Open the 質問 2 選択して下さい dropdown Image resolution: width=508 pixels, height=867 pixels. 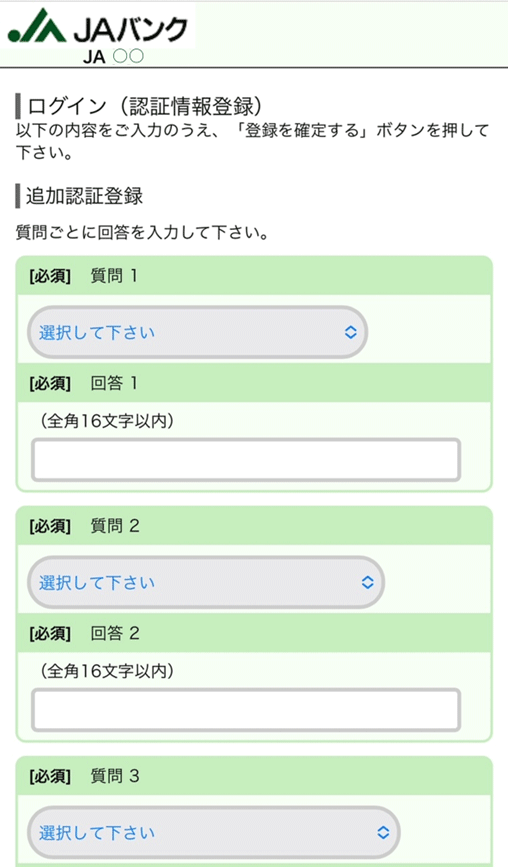(206, 582)
